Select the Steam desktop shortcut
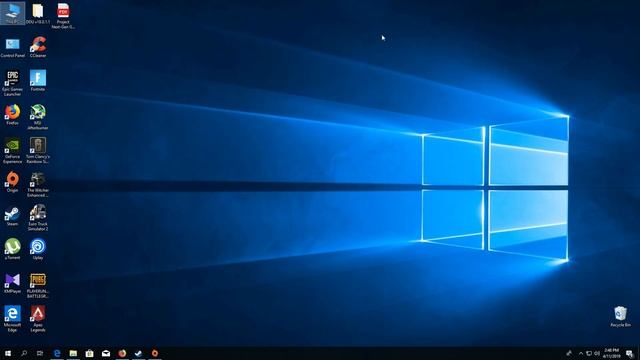 tap(12, 216)
